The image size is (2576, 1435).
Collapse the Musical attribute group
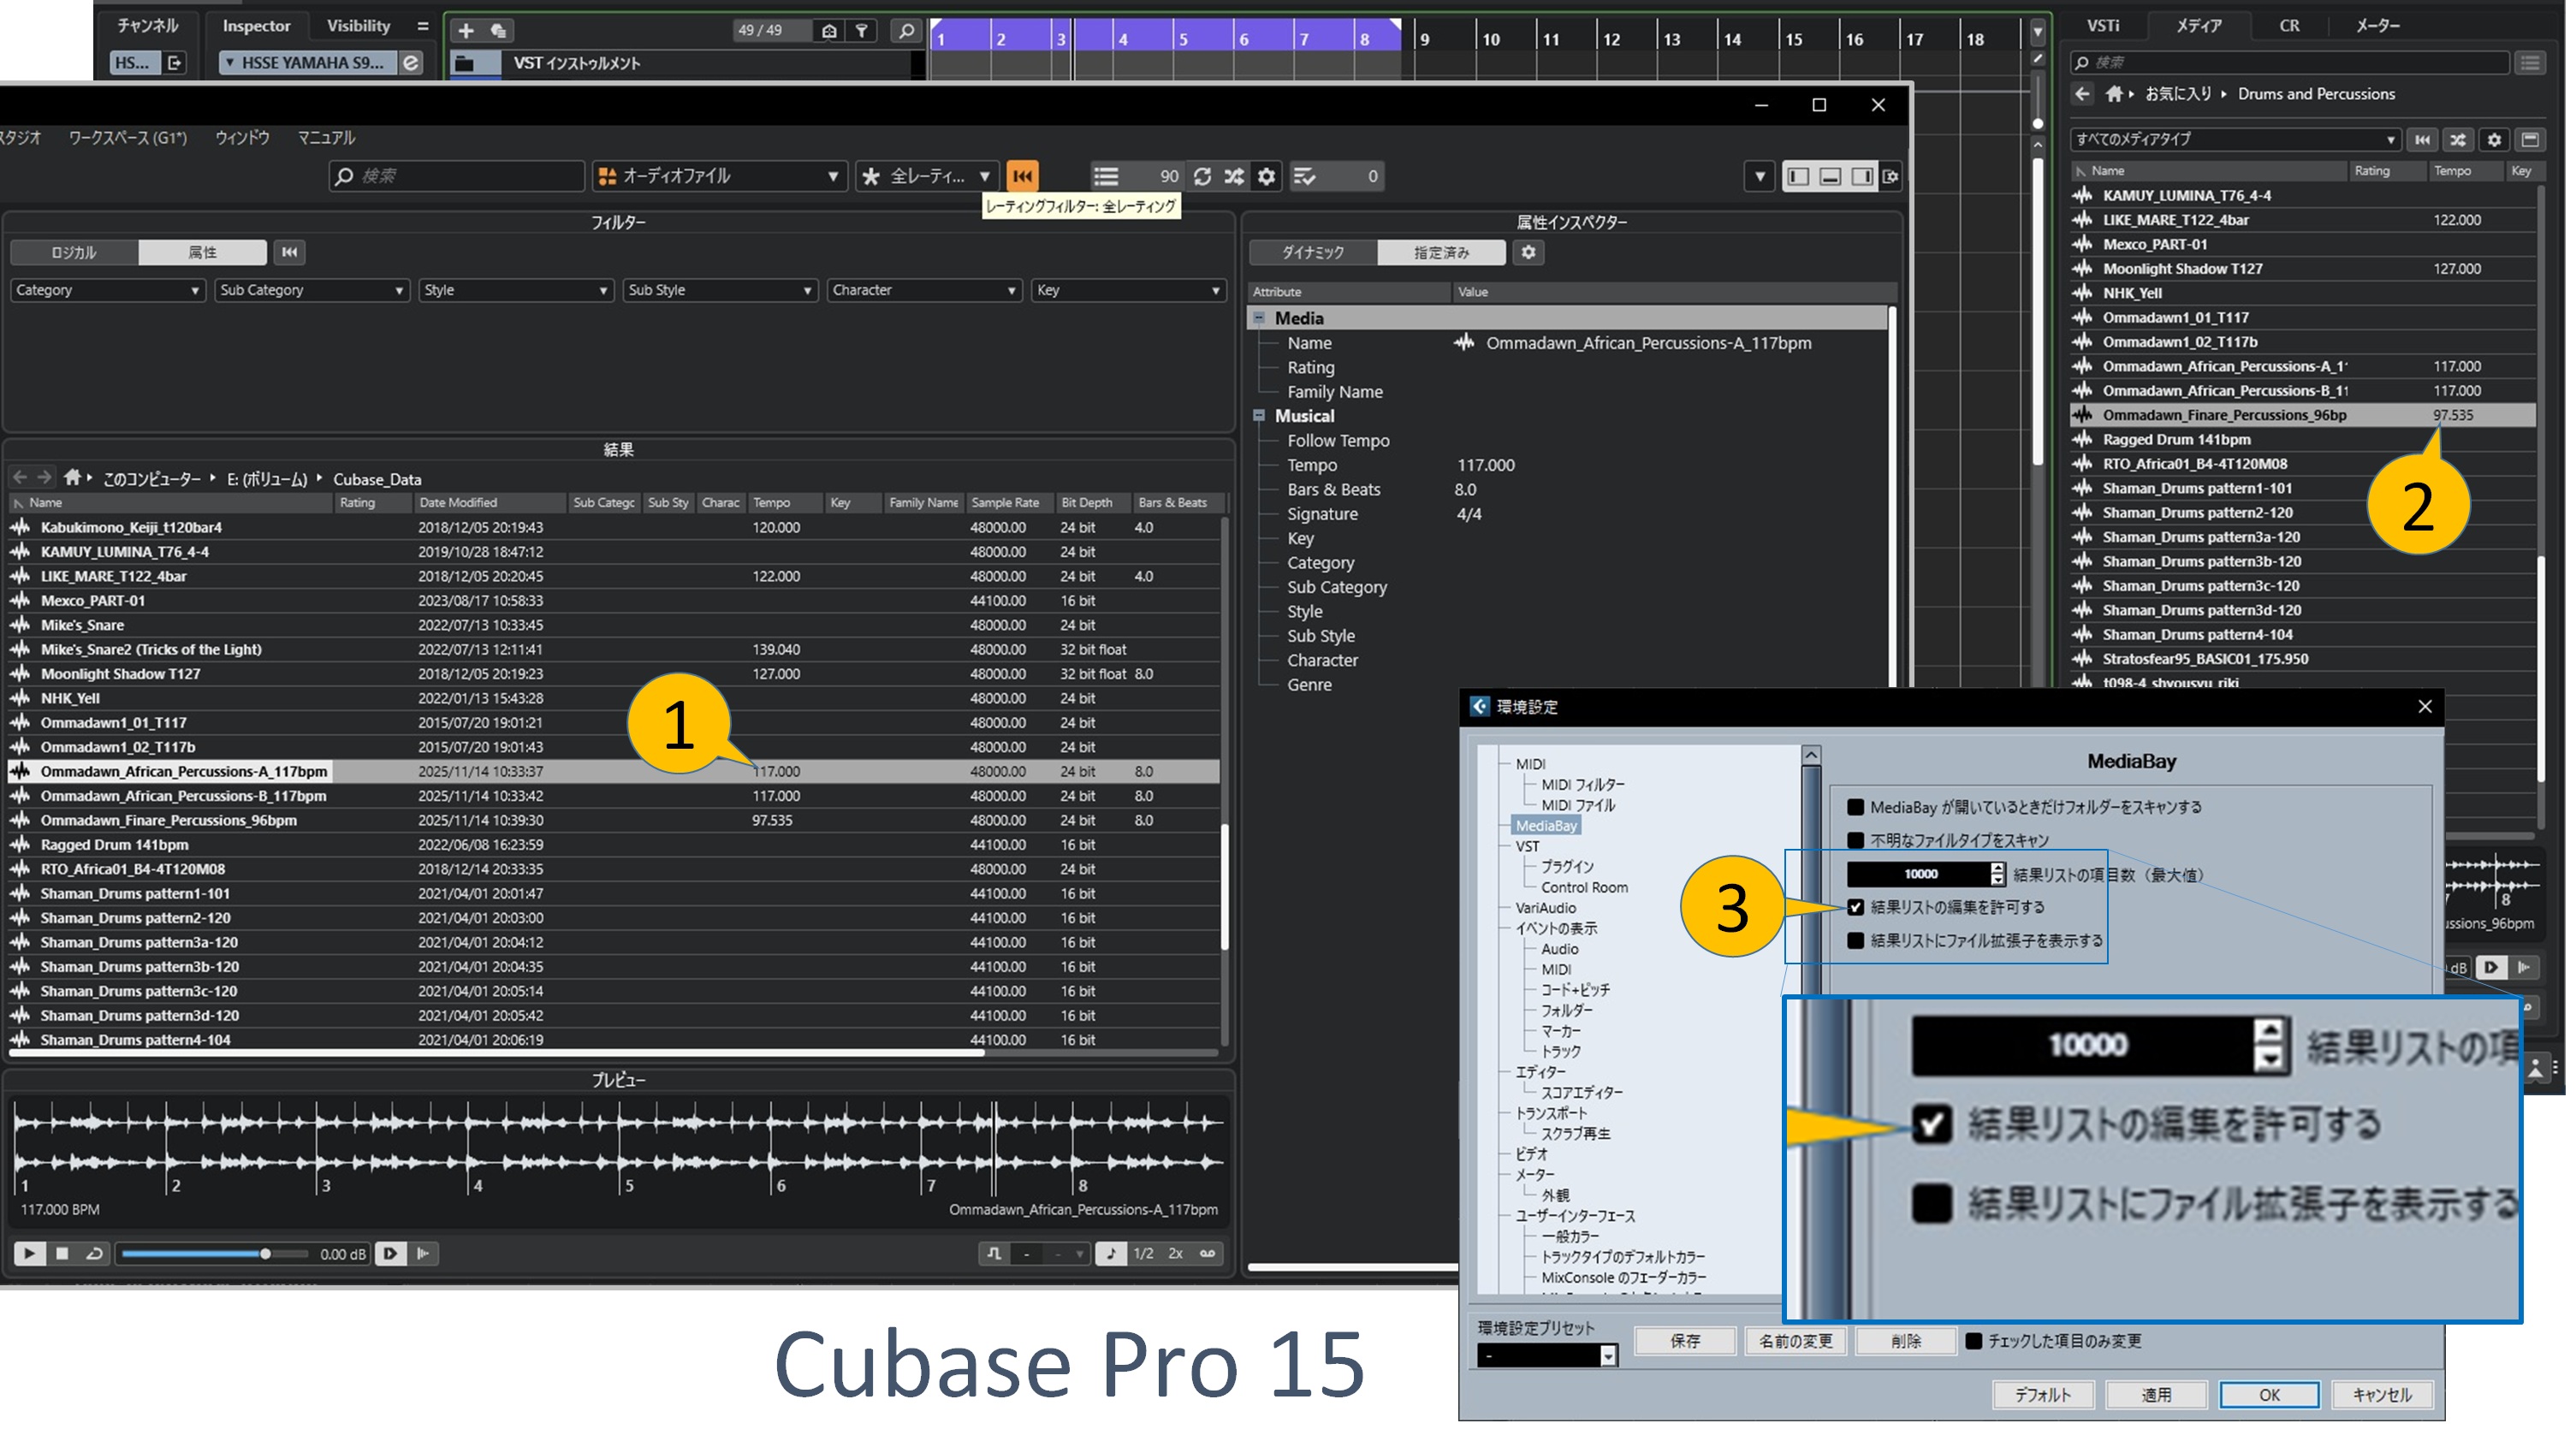click(1259, 416)
